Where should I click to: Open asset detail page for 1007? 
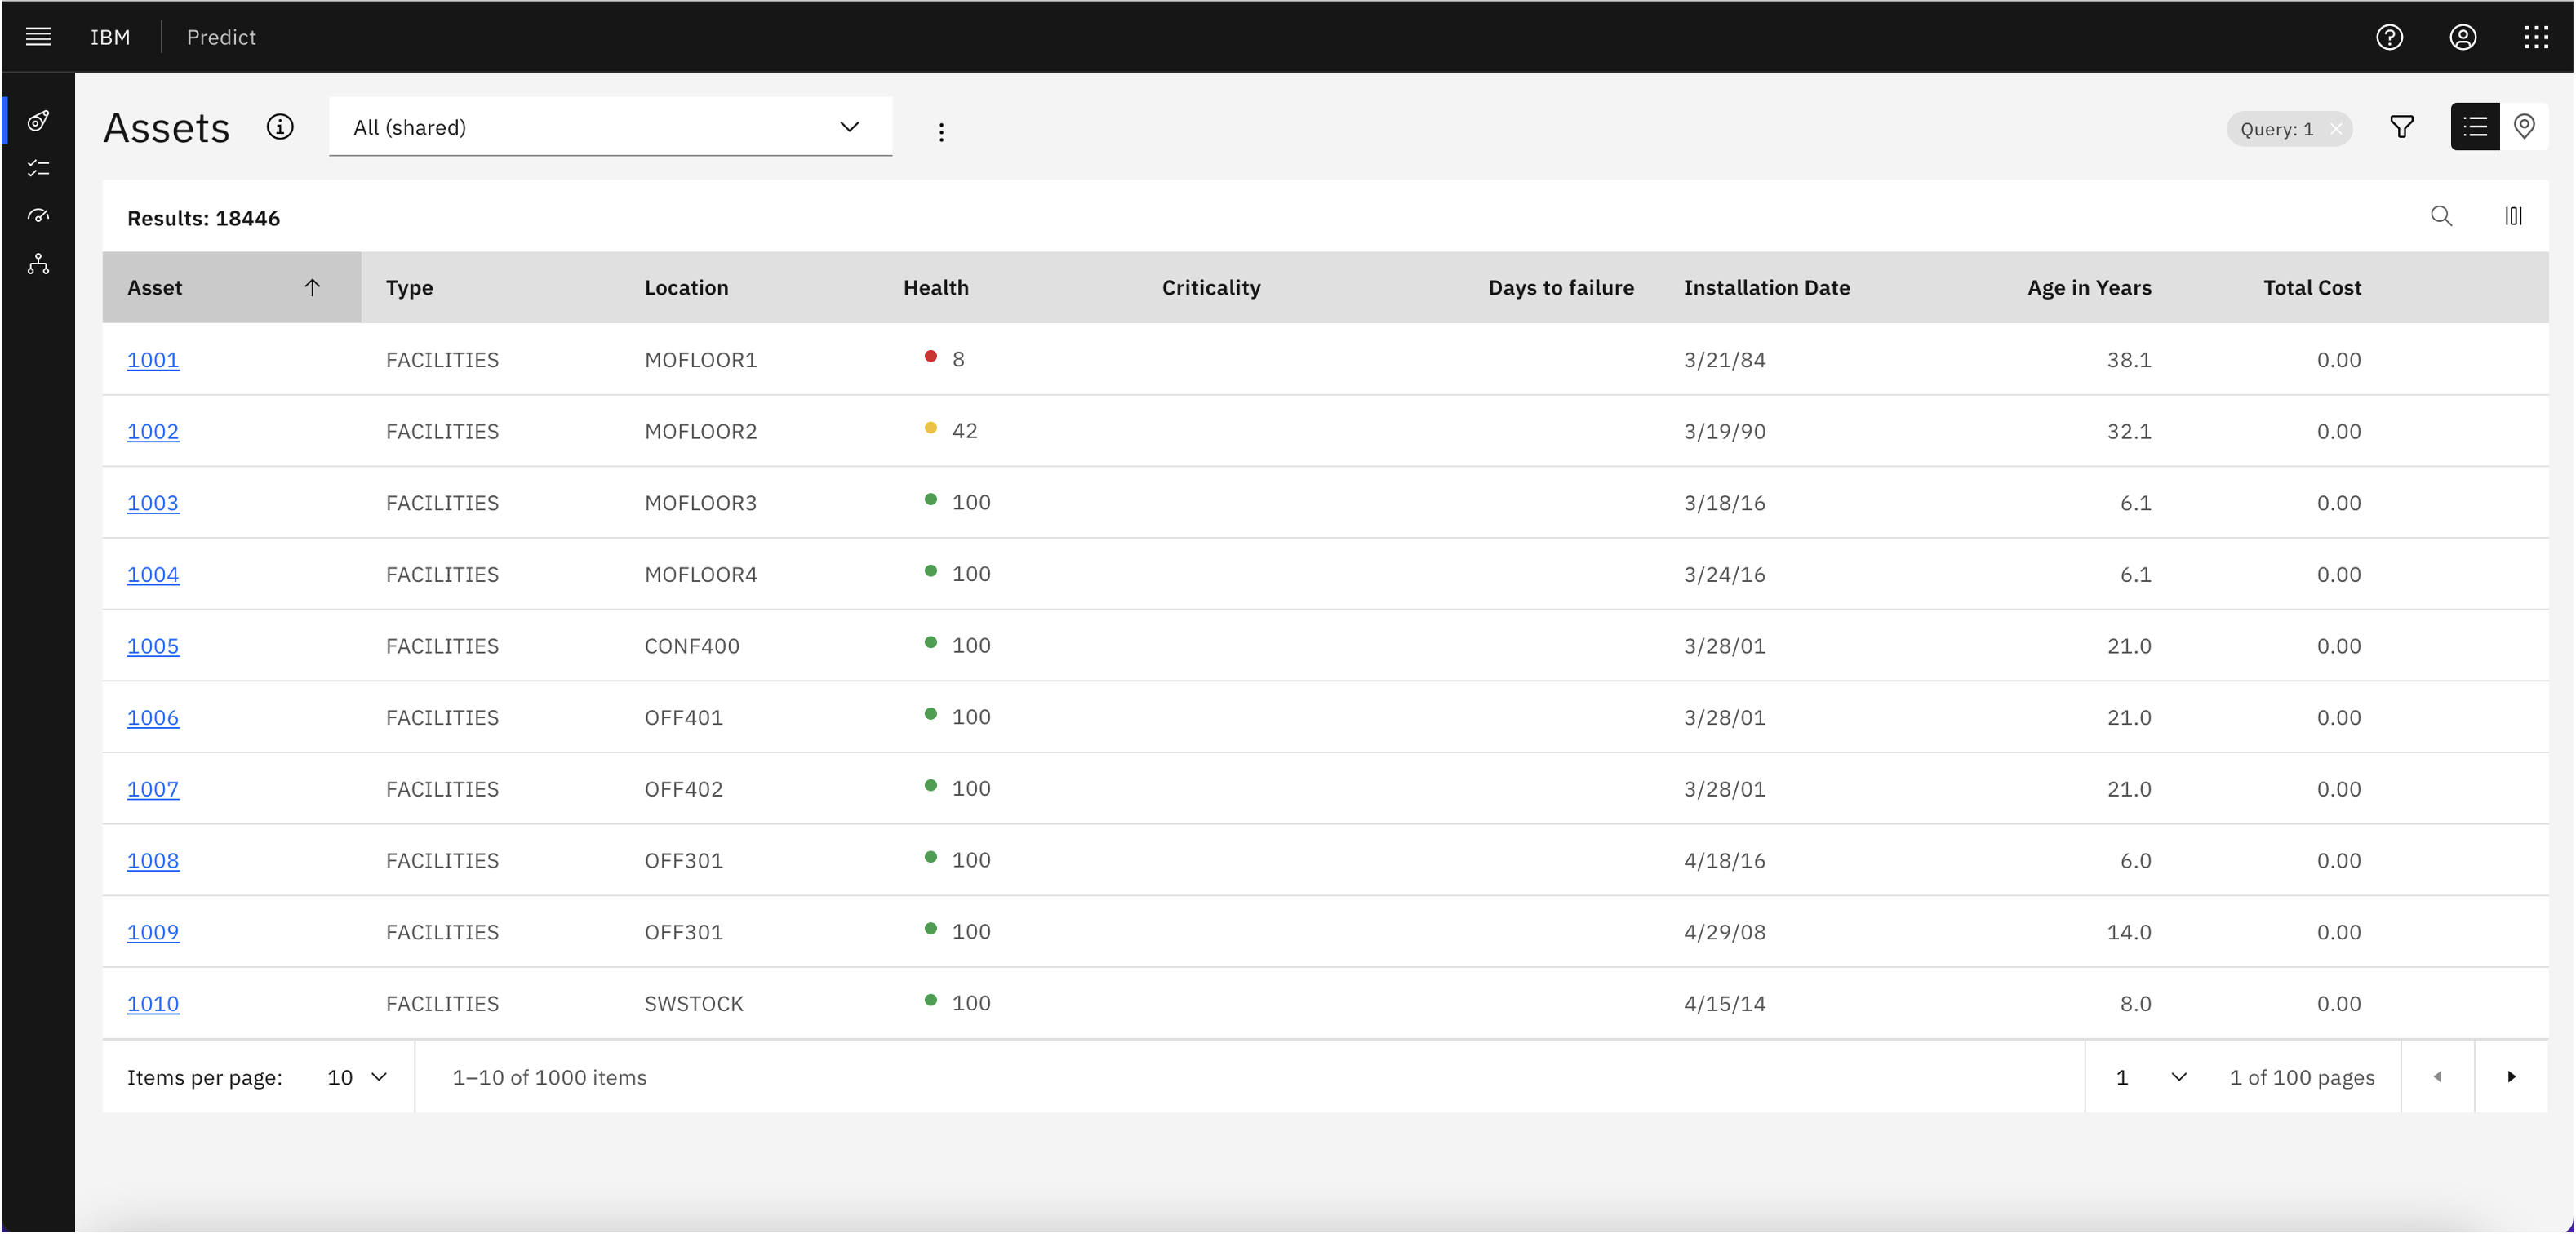(x=153, y=787)
